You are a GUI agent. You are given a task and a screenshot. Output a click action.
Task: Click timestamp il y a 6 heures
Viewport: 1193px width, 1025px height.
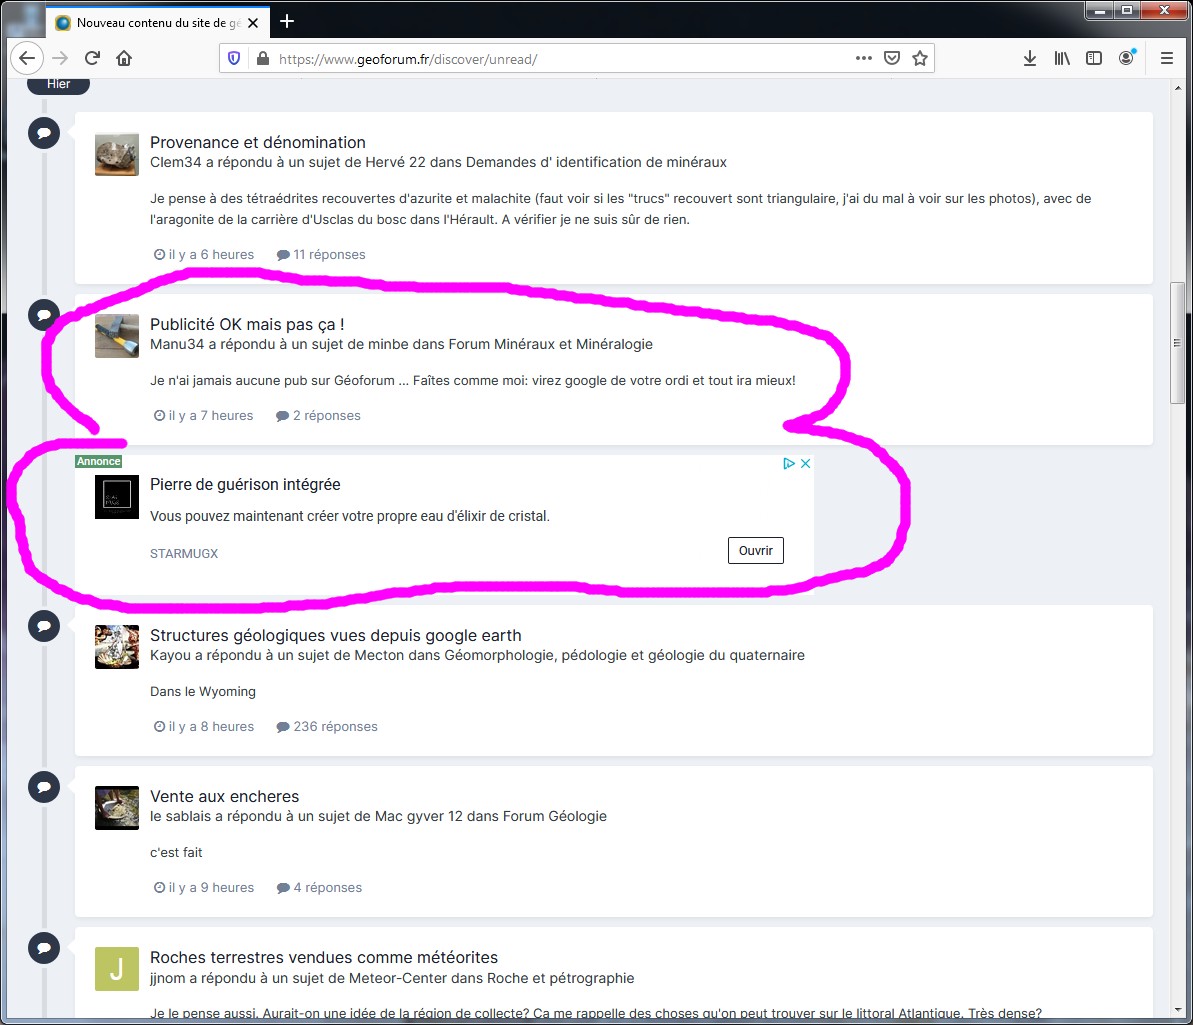click(x=204, y=255)
